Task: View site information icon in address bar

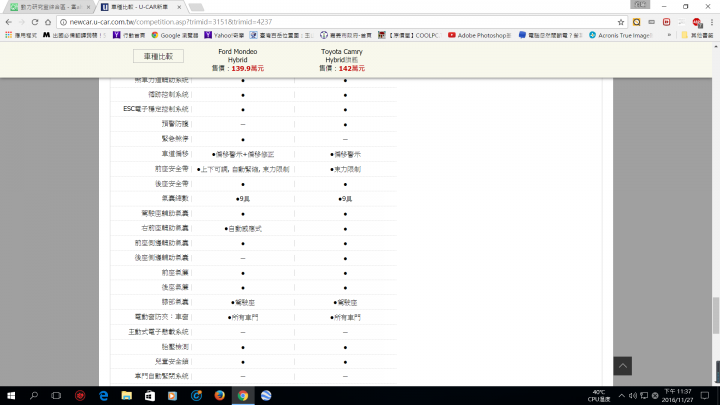Action: coord(63,22)
